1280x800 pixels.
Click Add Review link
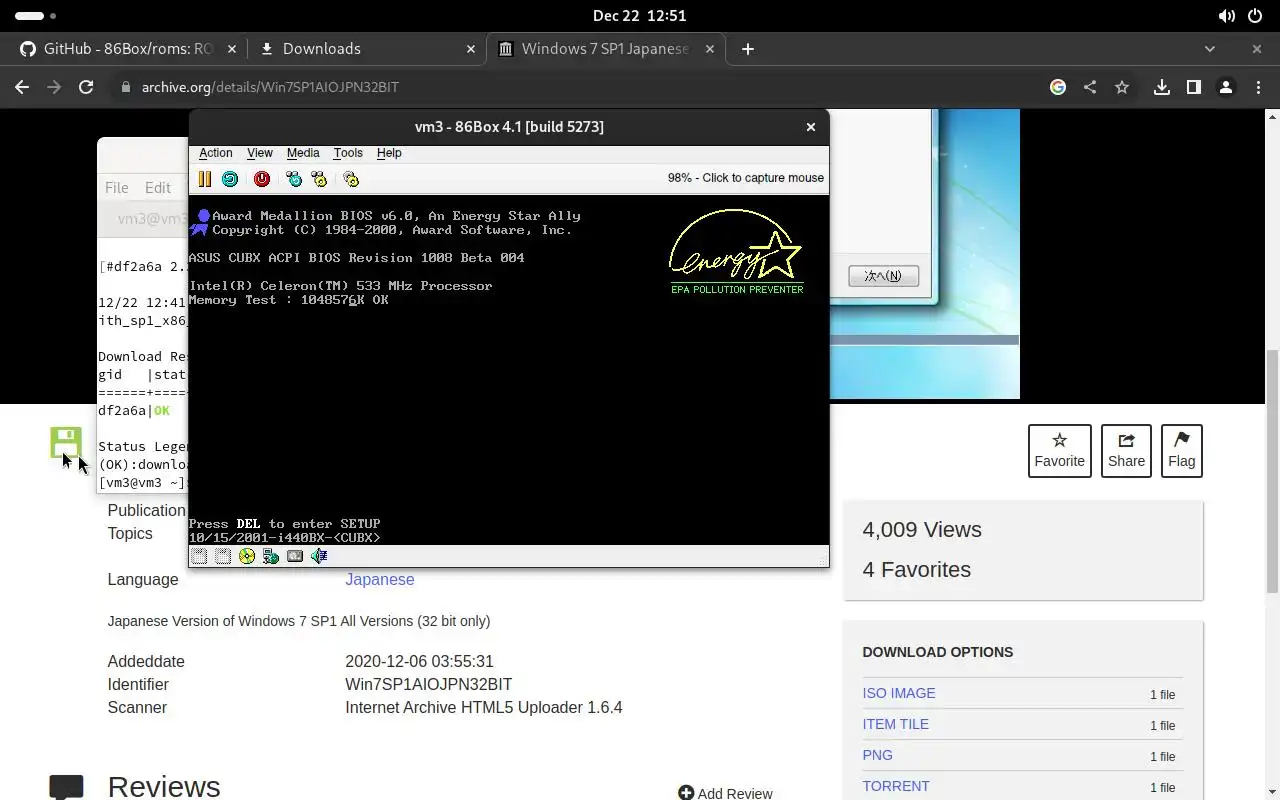tap(725, 793)
